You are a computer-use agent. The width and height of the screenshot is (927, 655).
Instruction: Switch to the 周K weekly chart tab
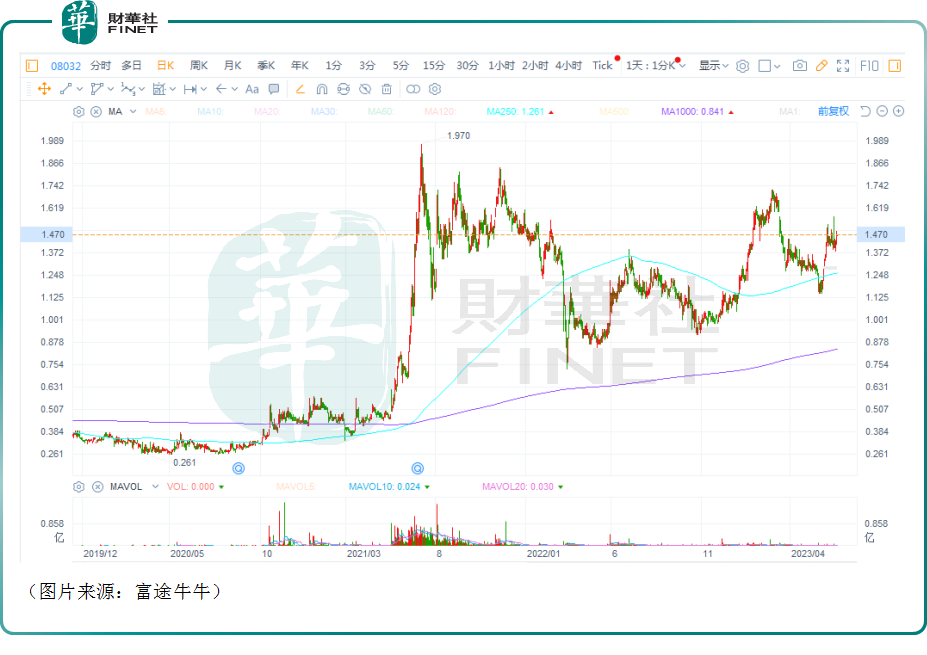click(x=198, y=66)
